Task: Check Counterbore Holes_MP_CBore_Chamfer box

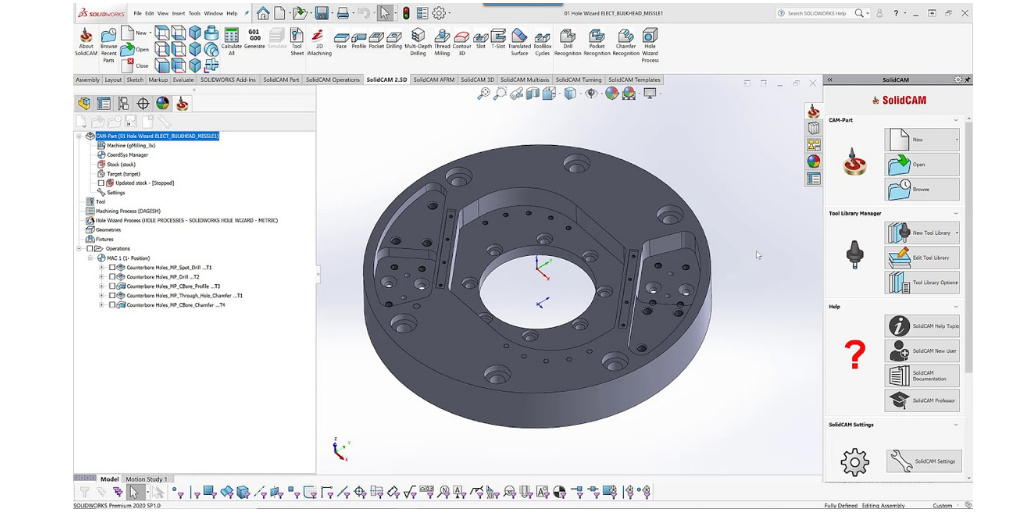Action: [x=112, y=305]
